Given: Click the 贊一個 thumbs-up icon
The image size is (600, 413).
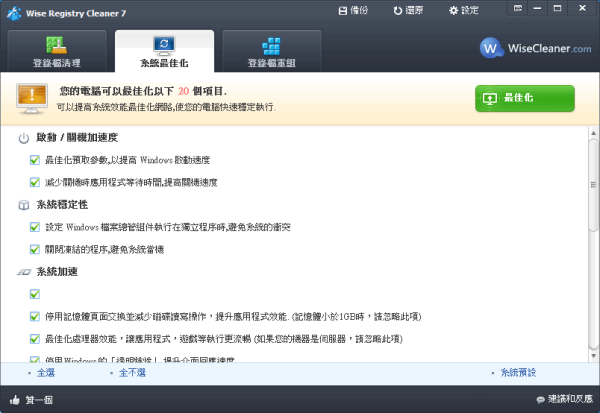Looking at the screenshot, I should point(15,400).
